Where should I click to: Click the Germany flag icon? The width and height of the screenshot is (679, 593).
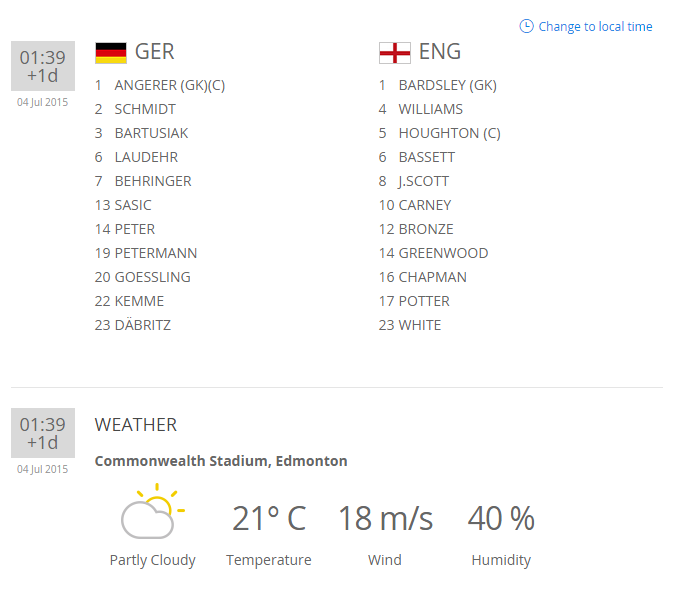click(x=111, y=53)
